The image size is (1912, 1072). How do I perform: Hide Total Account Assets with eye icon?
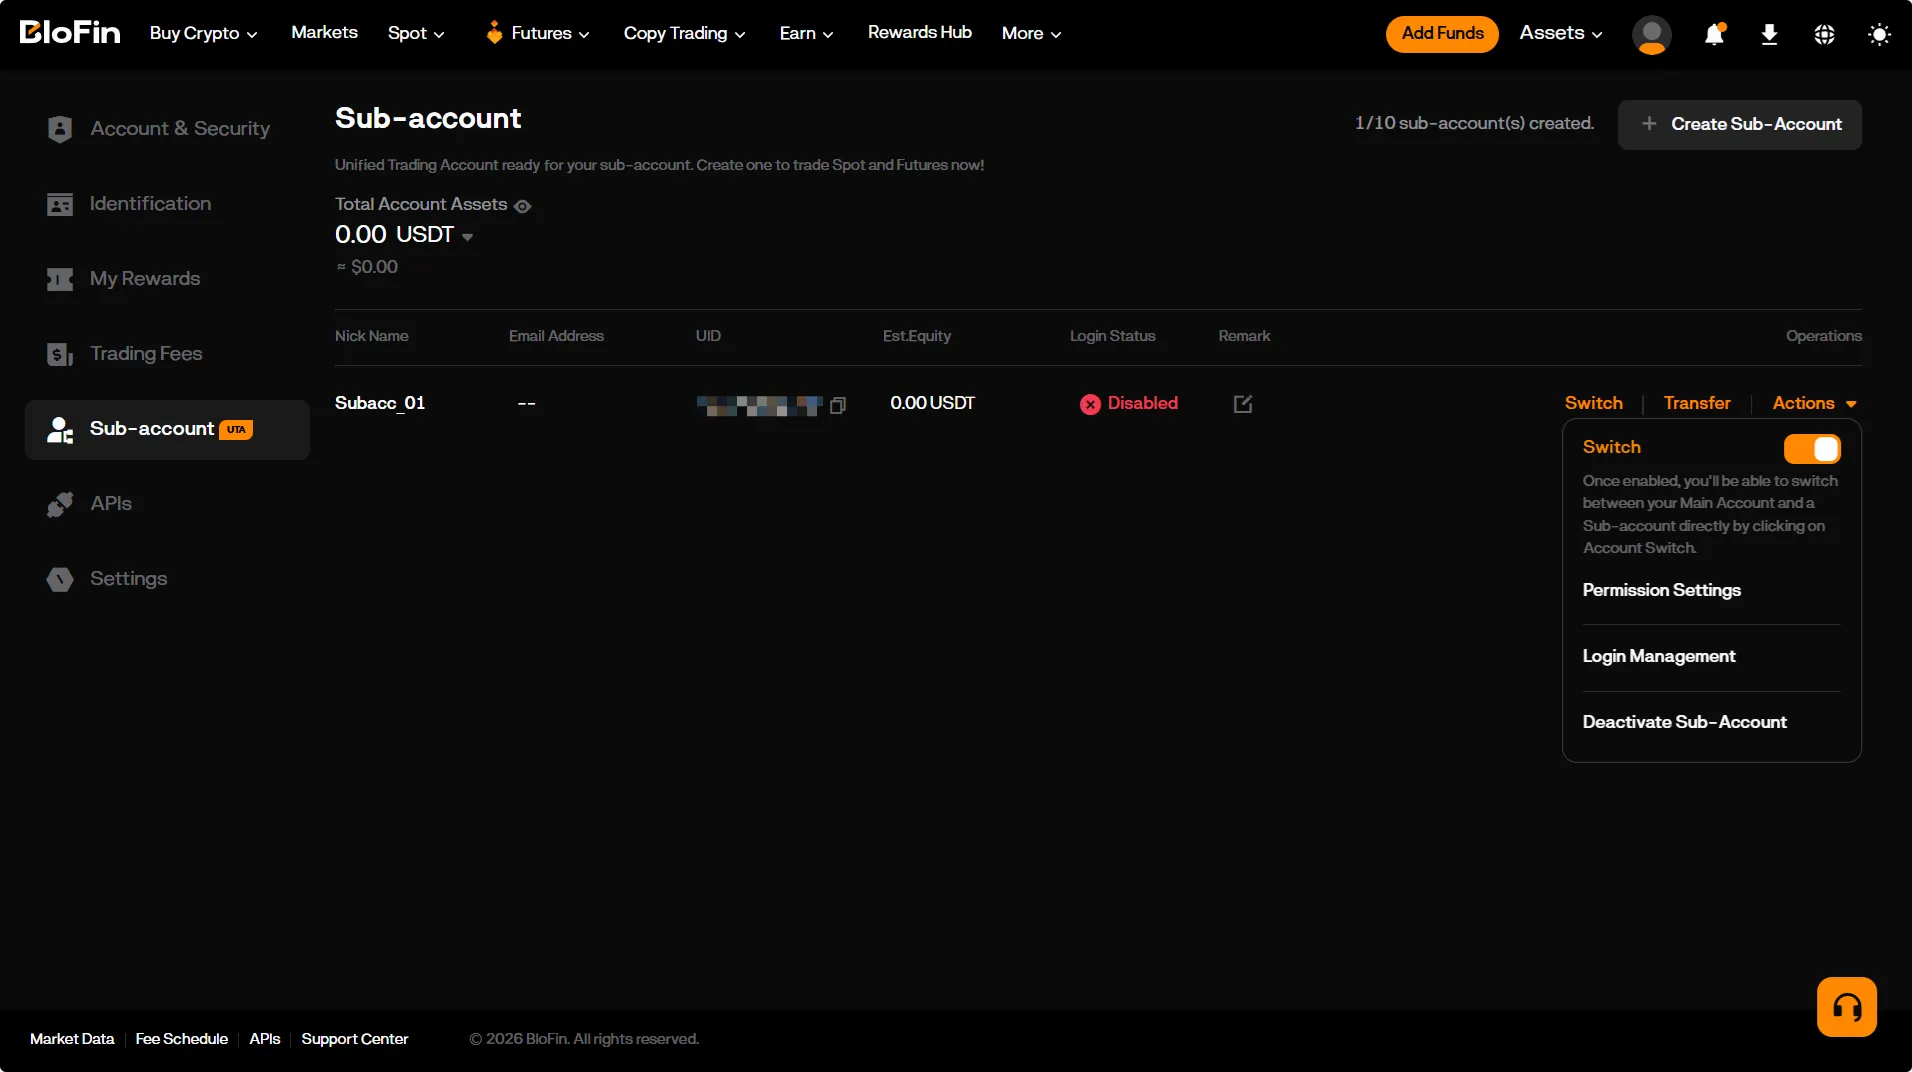click(x=522, y=206)
